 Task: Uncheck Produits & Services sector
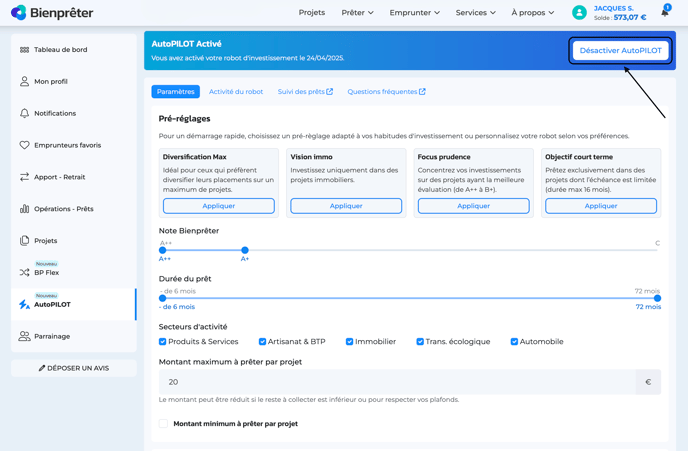point(162,341)
